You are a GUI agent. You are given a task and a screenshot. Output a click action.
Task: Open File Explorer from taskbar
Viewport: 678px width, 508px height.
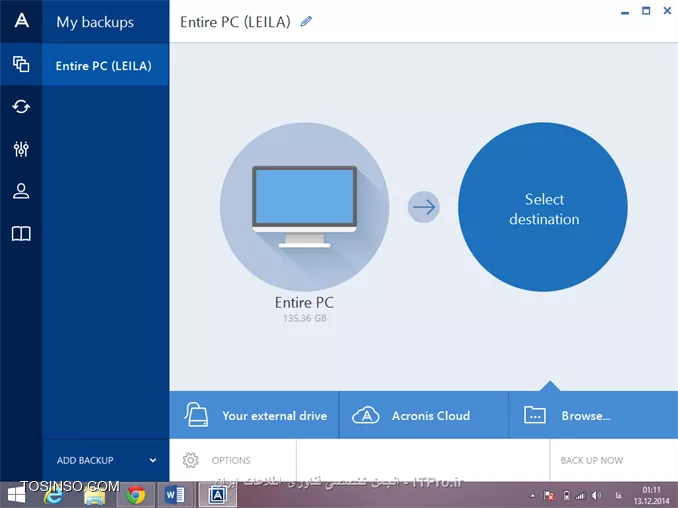click(95, 496)
